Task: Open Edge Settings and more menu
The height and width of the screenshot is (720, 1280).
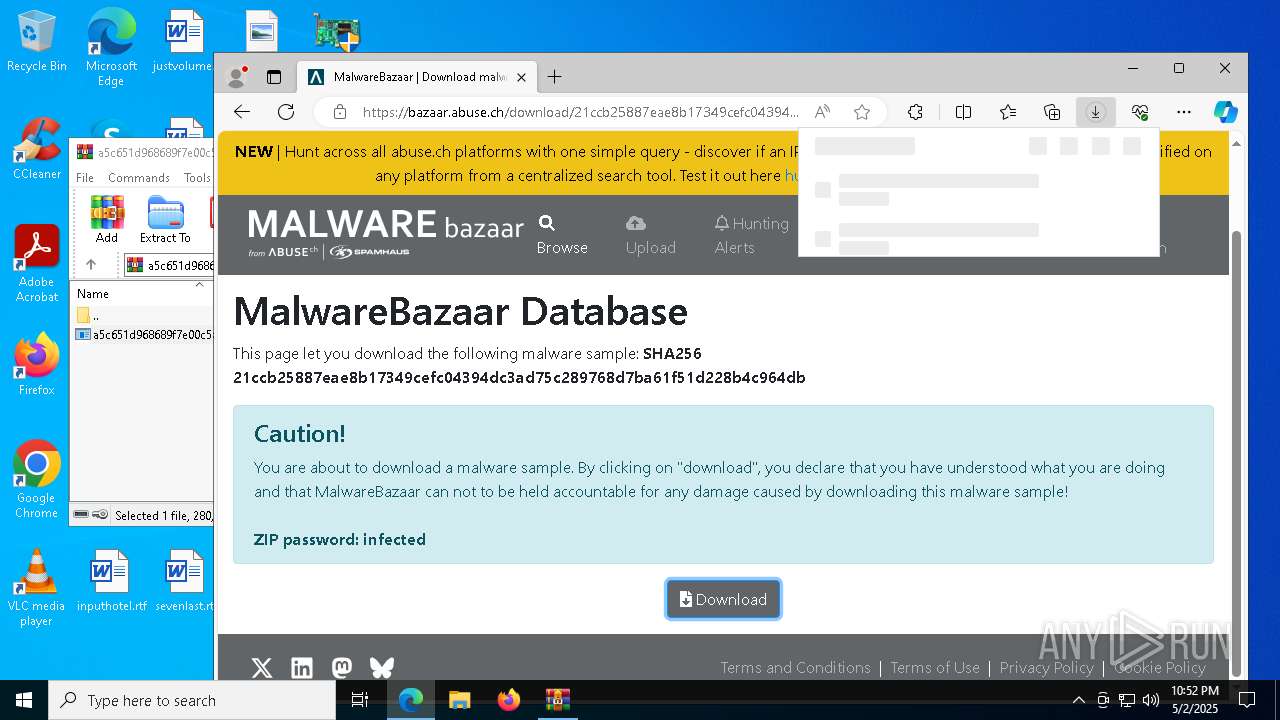Action: tap(1184, 112)
